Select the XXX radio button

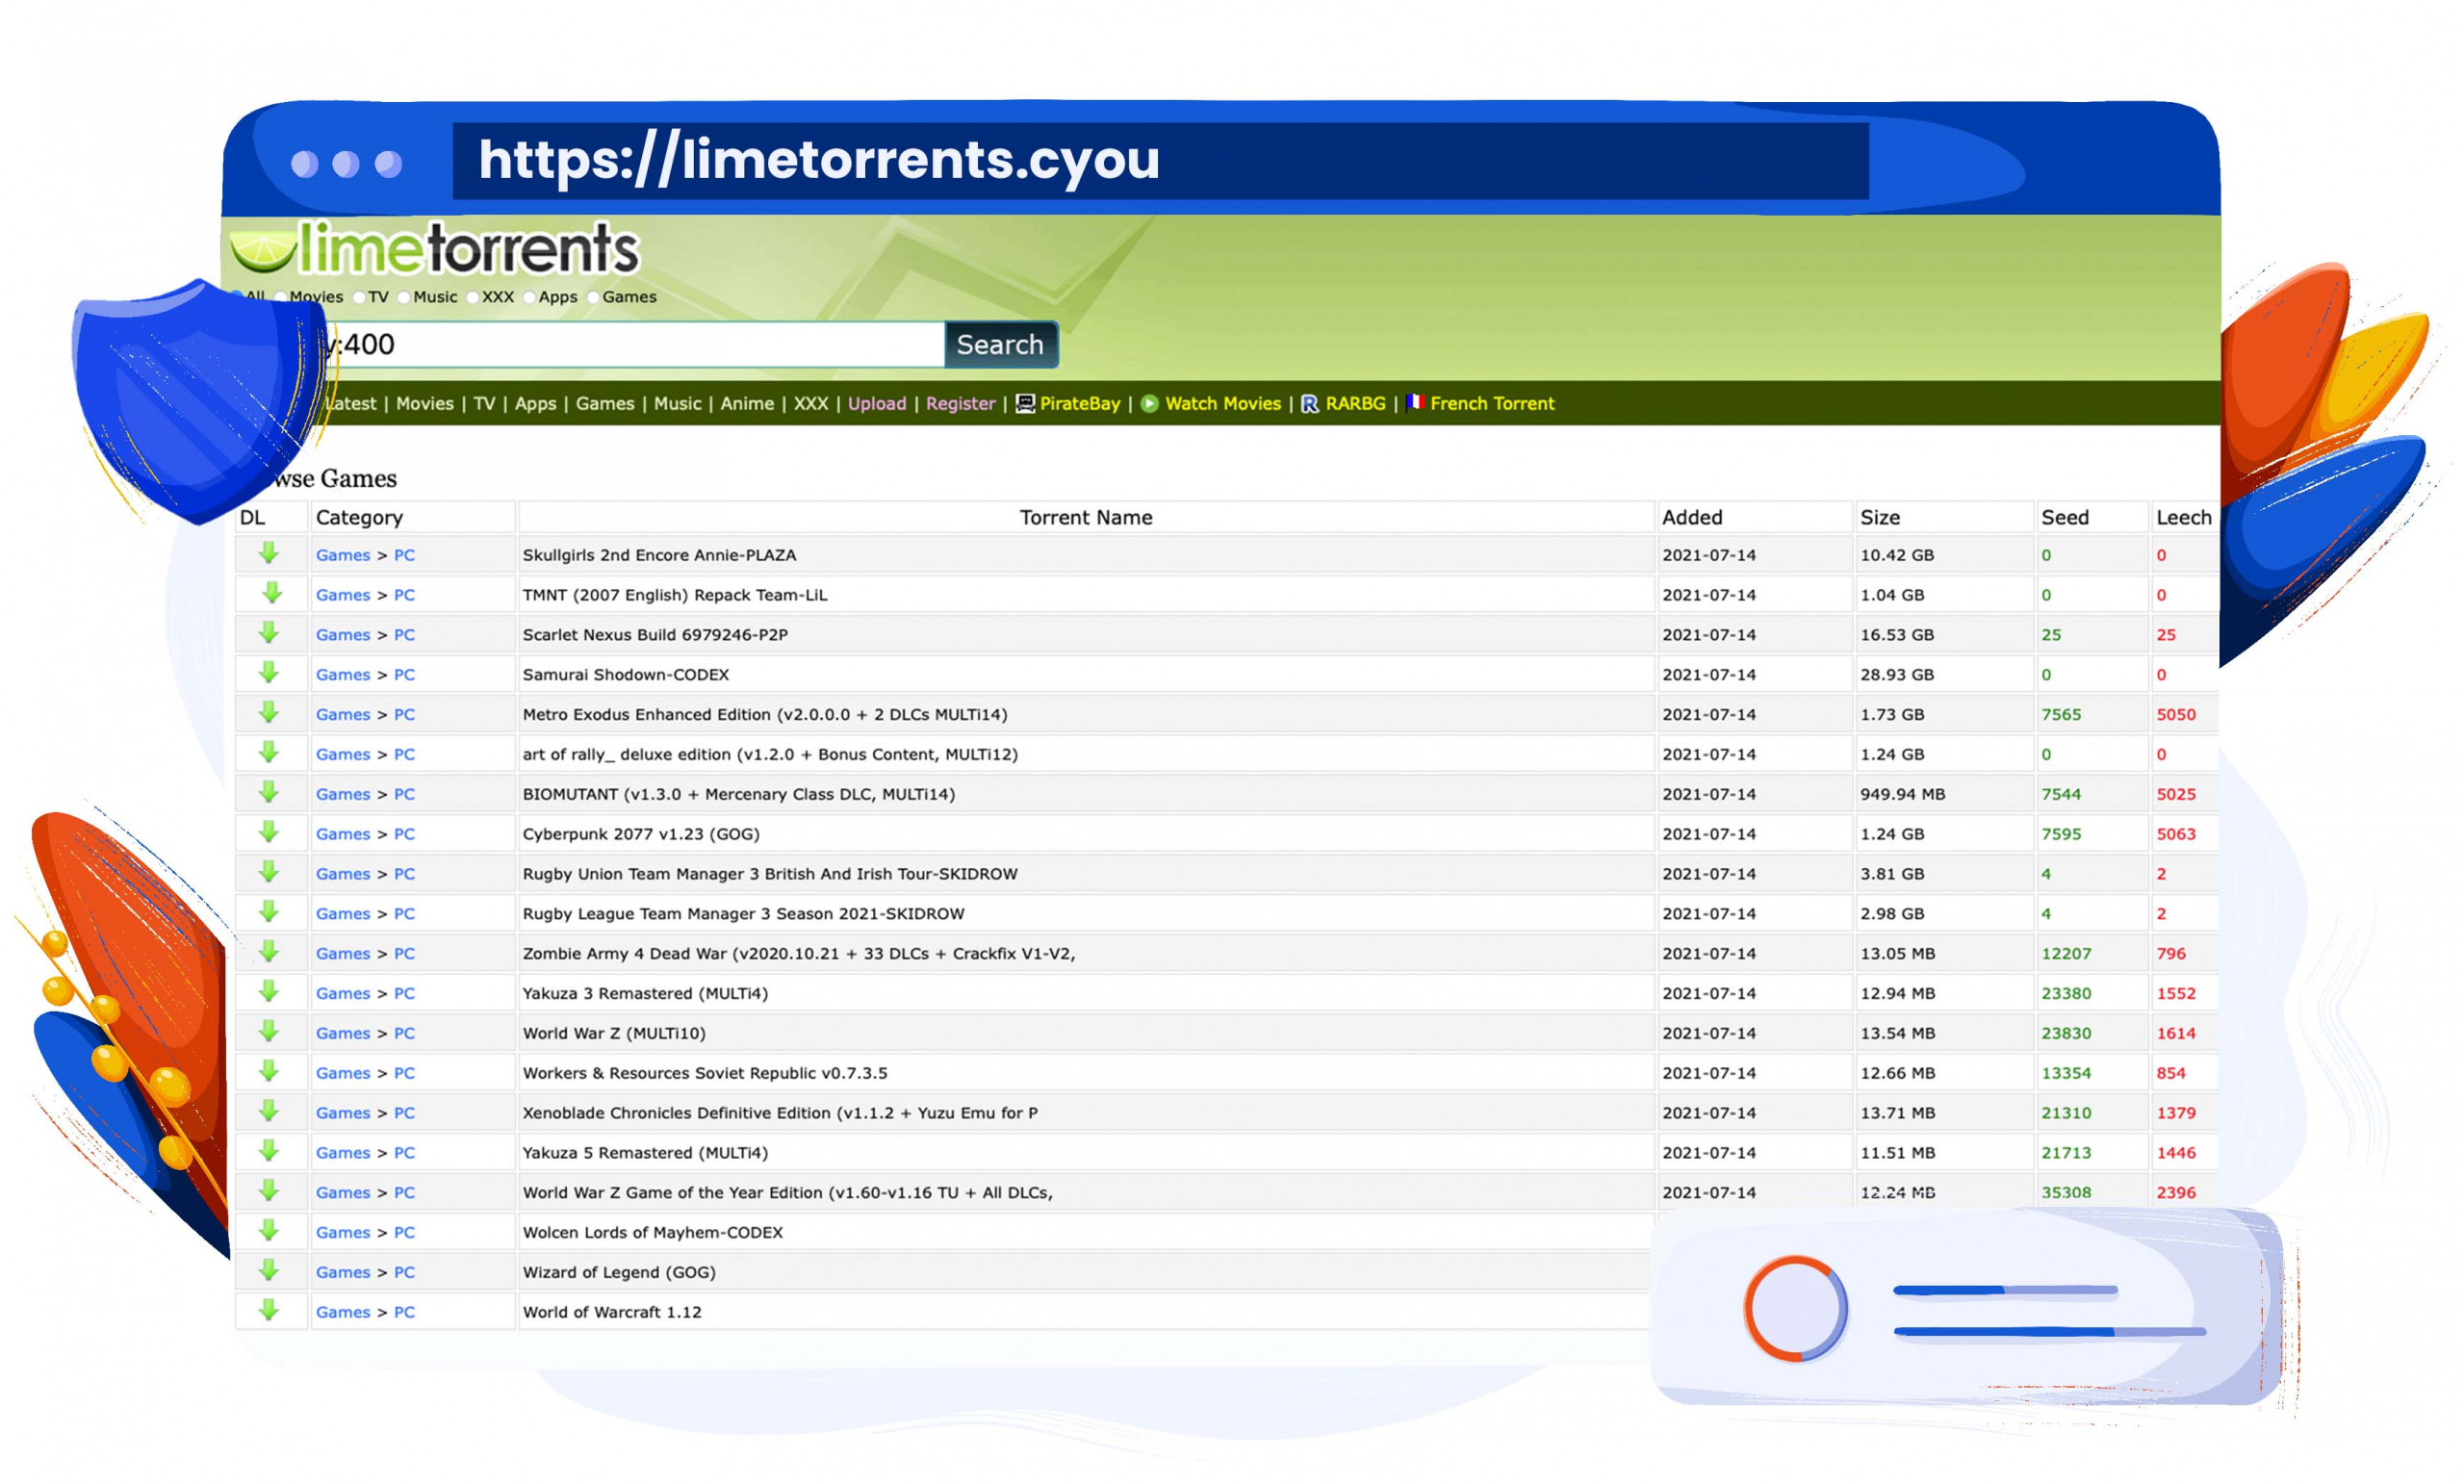point(473,297)
